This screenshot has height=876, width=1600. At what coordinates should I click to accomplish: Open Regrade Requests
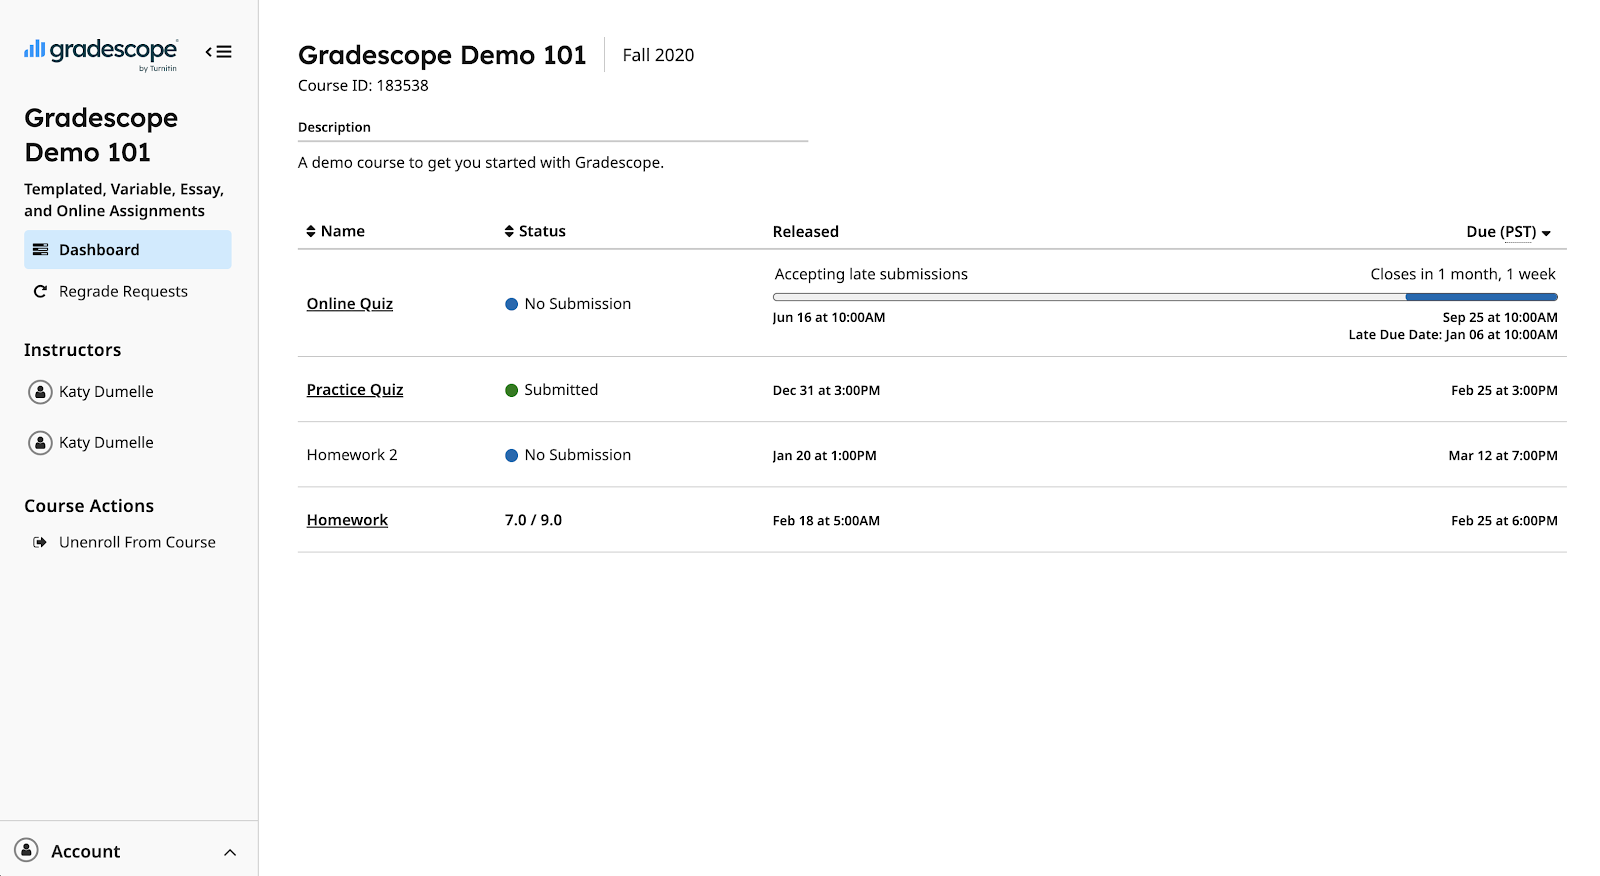[123, 292]
